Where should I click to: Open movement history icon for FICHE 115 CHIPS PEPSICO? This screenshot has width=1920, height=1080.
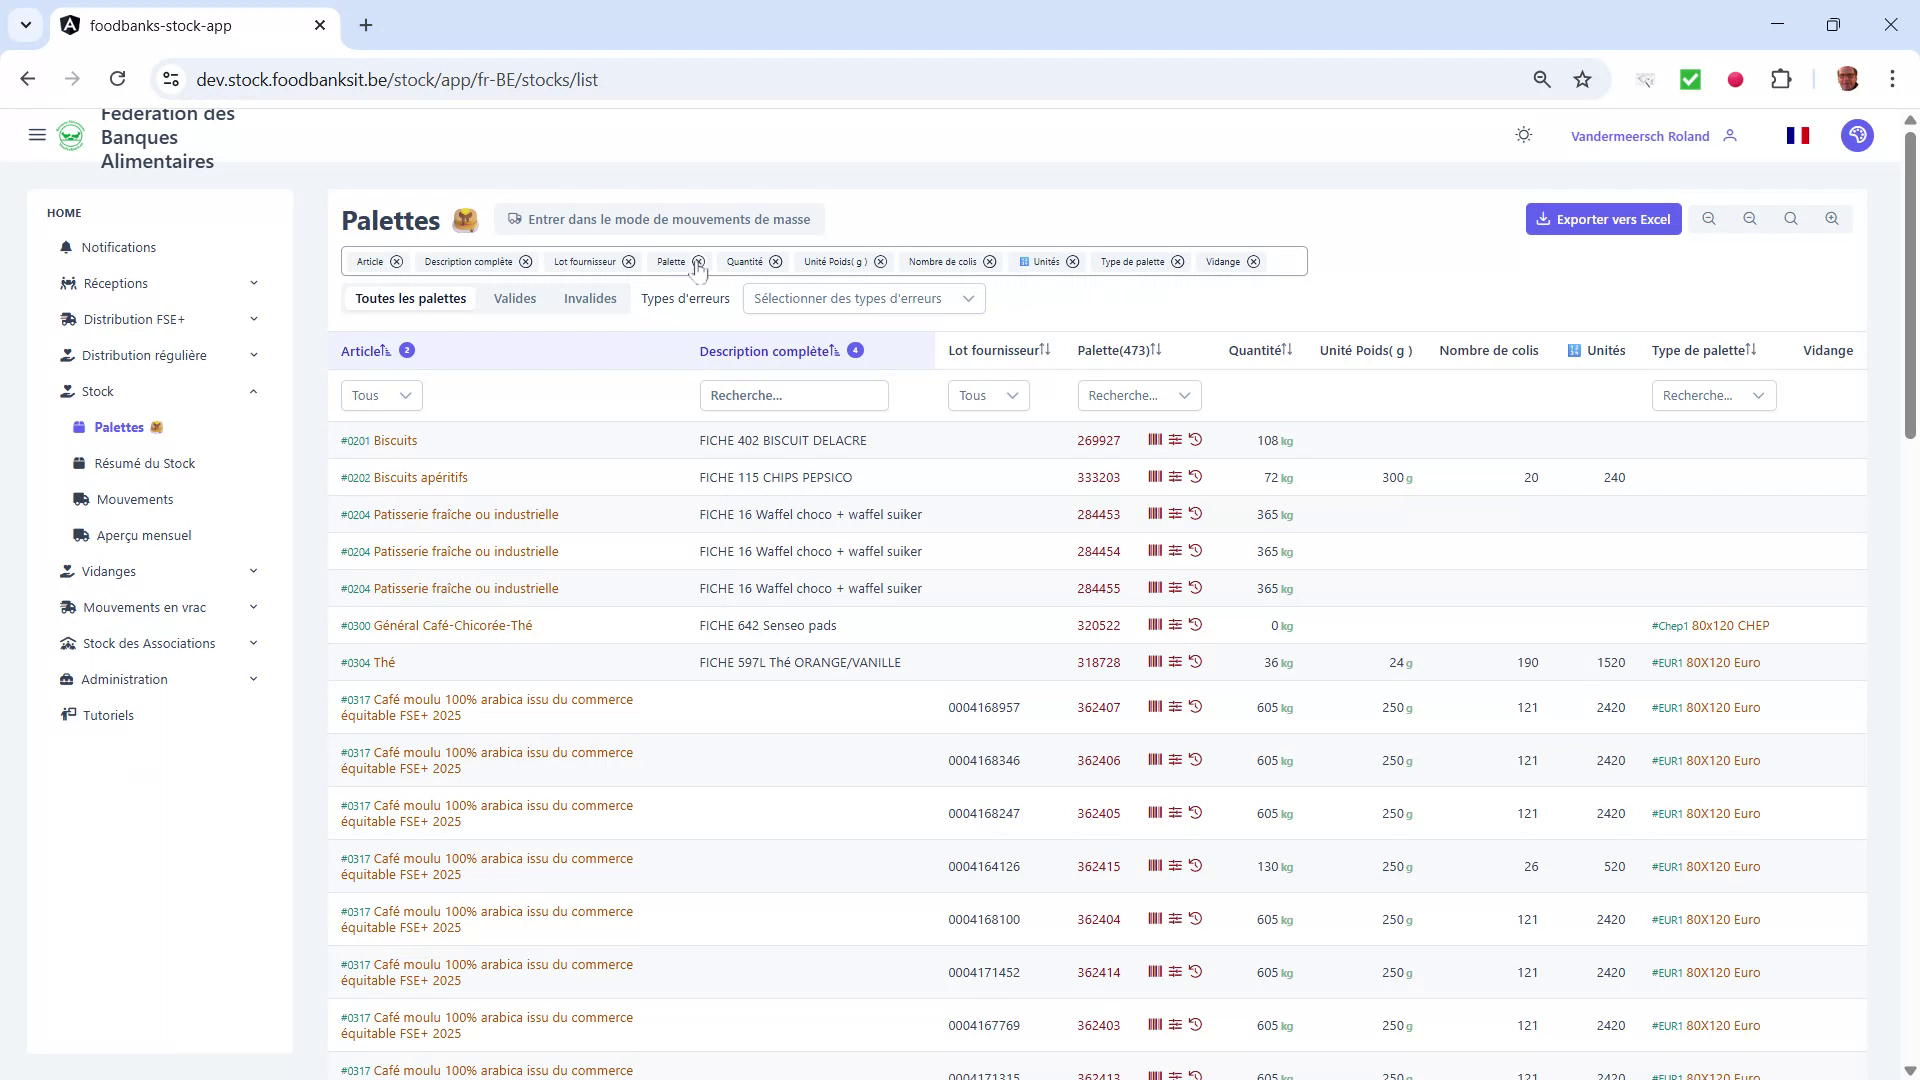(x=1197, y=477)
